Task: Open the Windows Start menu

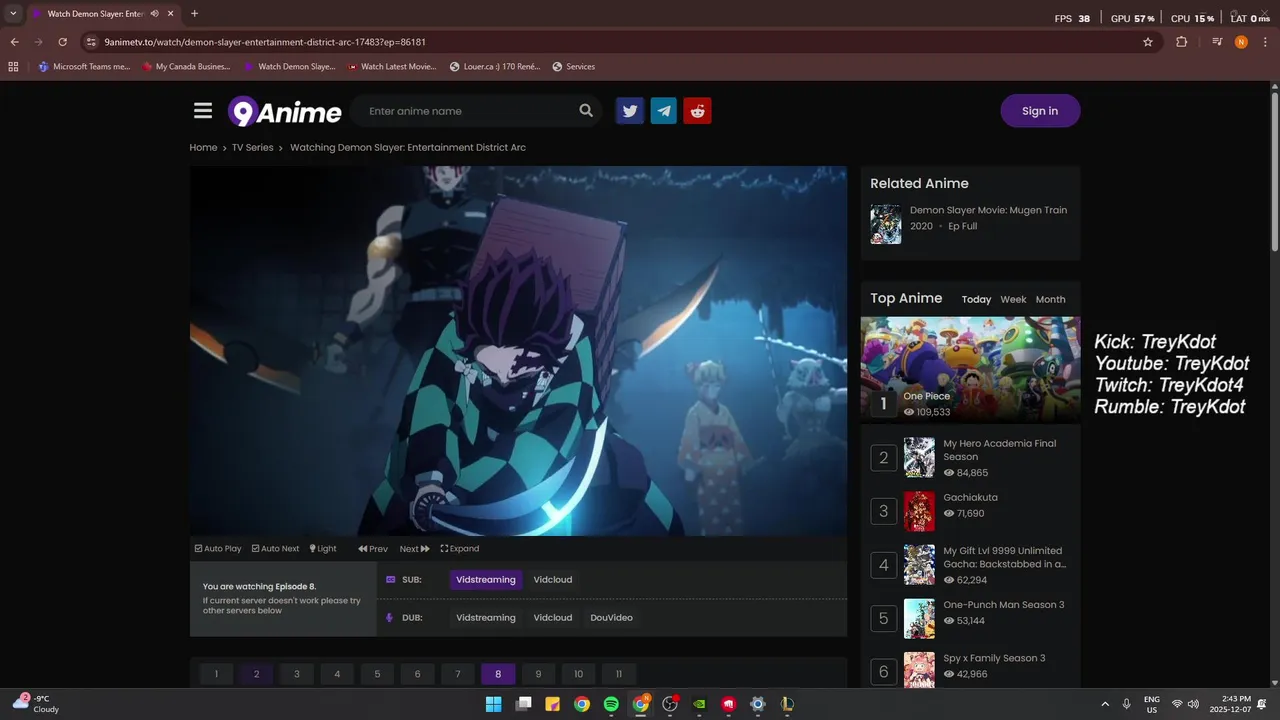Action: (493, 704)
